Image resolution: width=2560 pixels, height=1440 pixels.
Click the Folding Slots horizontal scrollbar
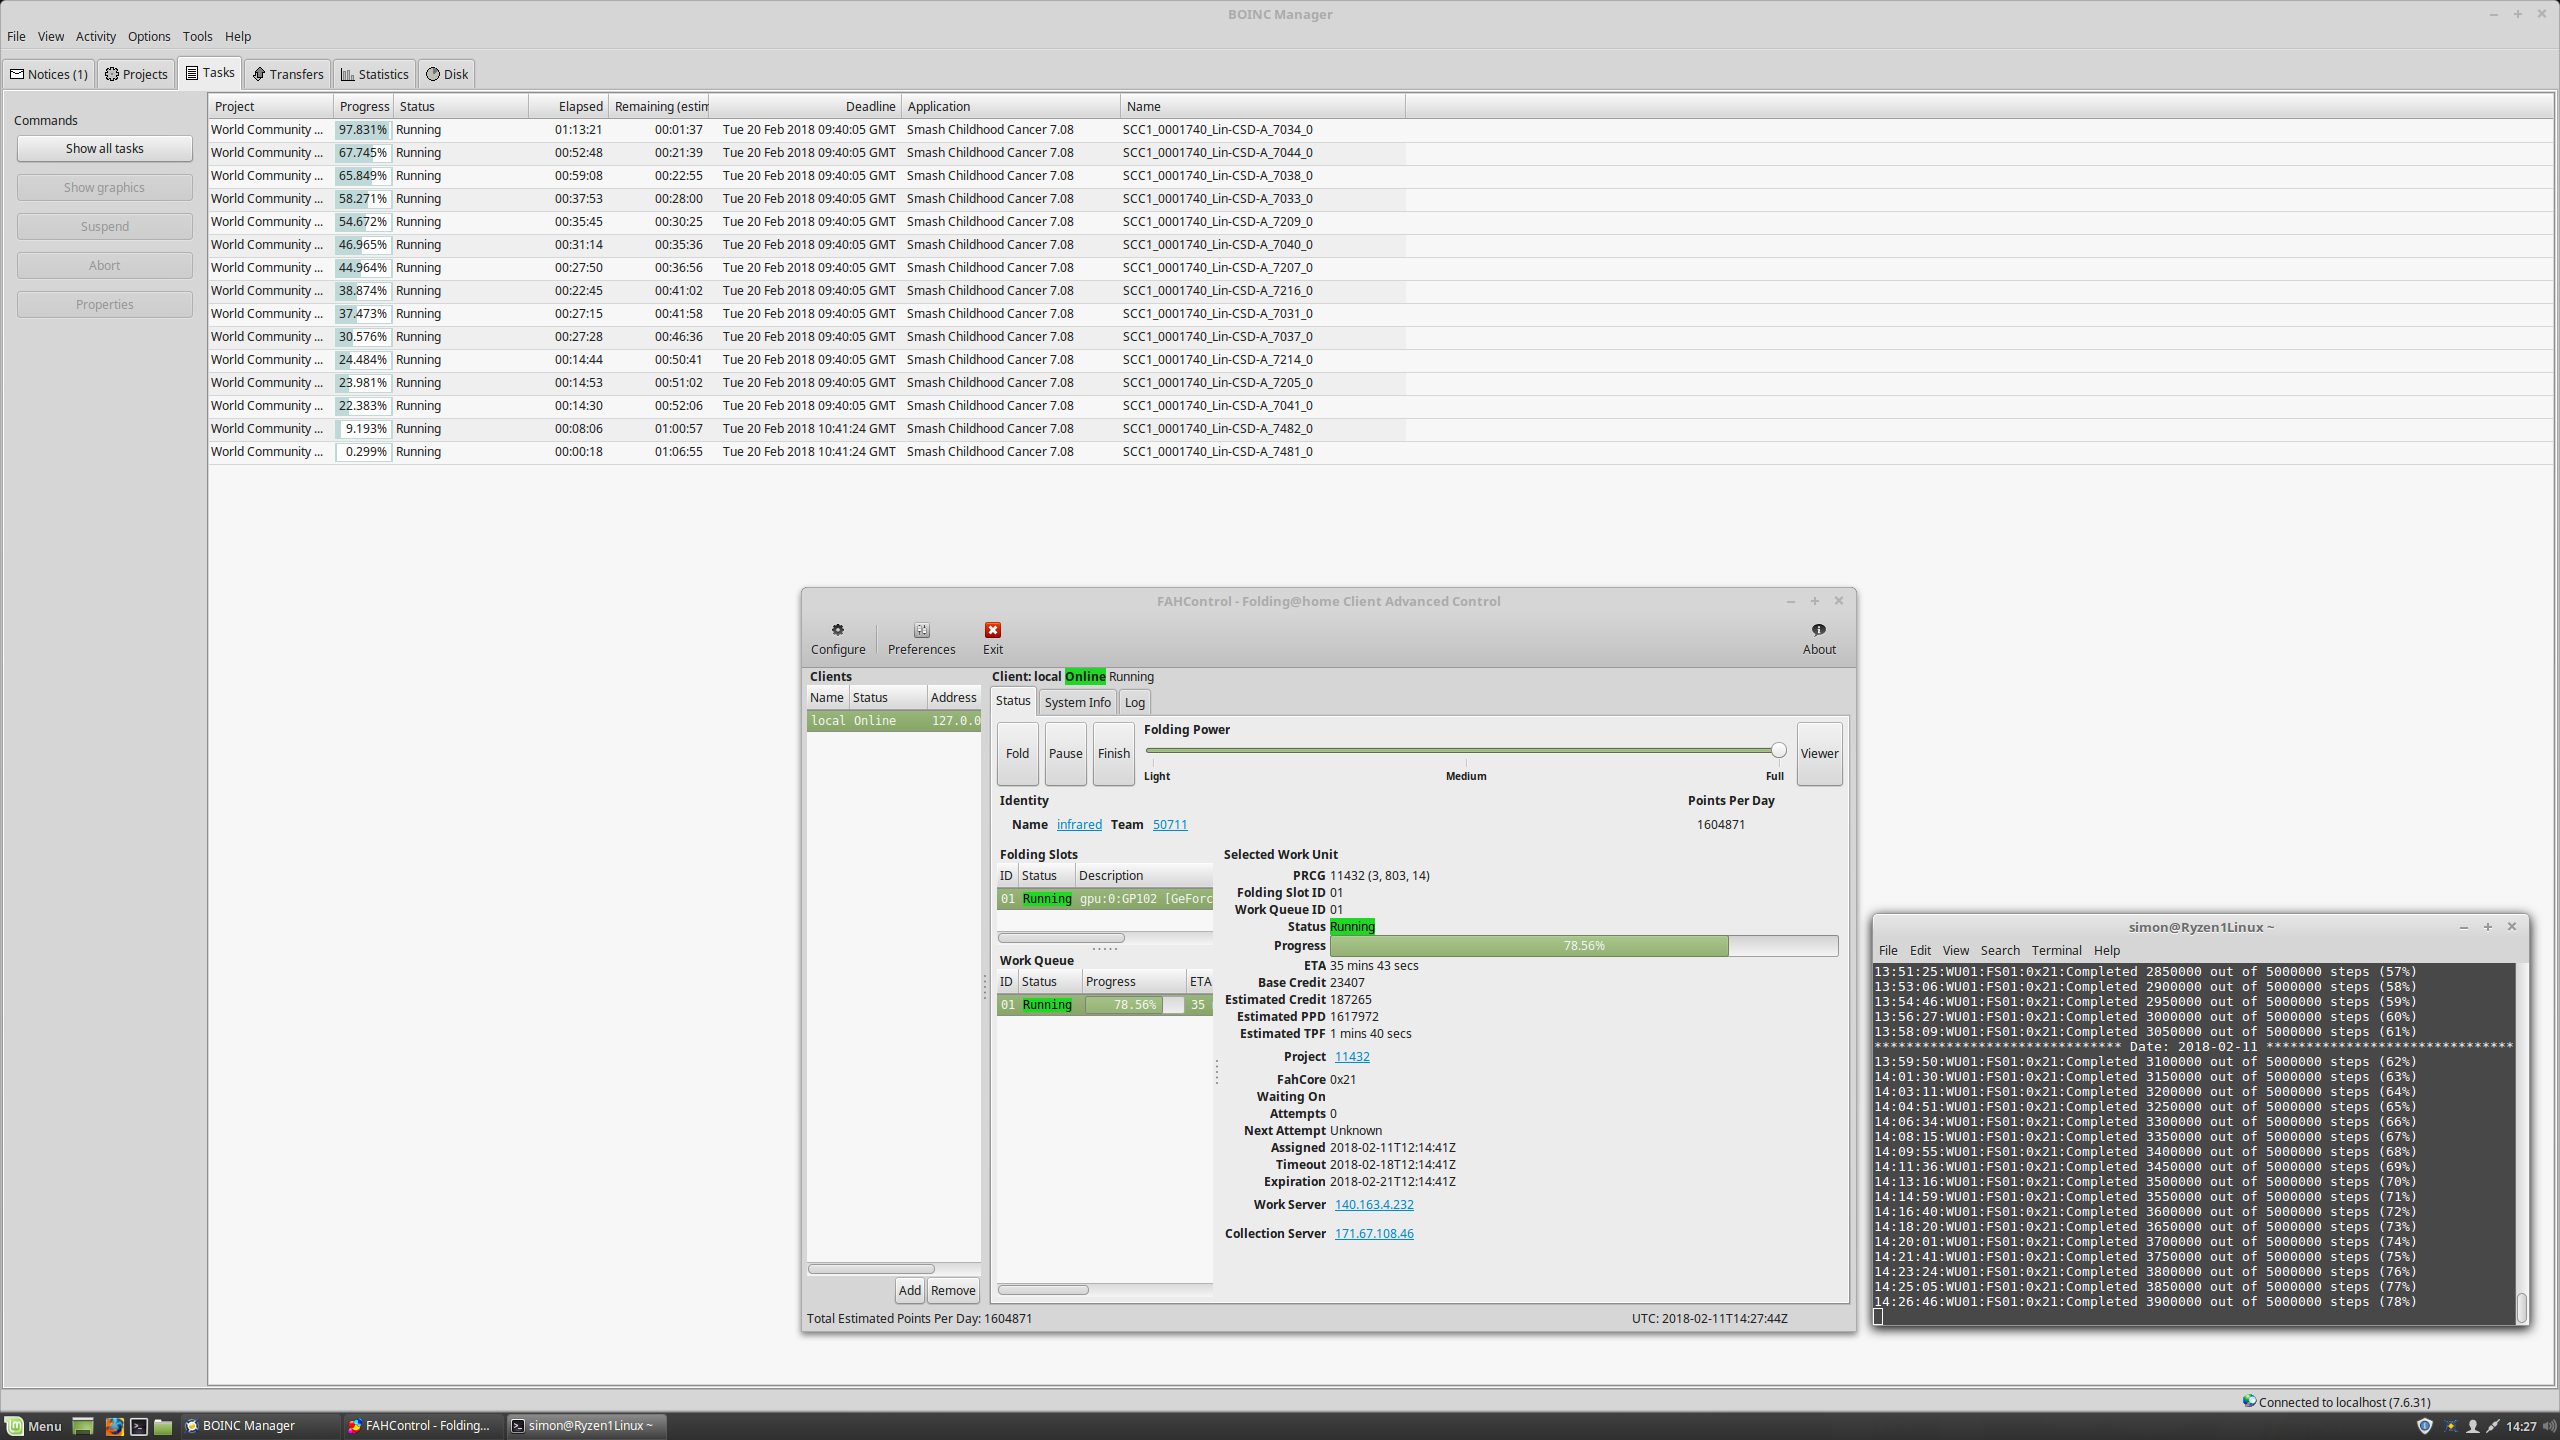click(1061, 938)
